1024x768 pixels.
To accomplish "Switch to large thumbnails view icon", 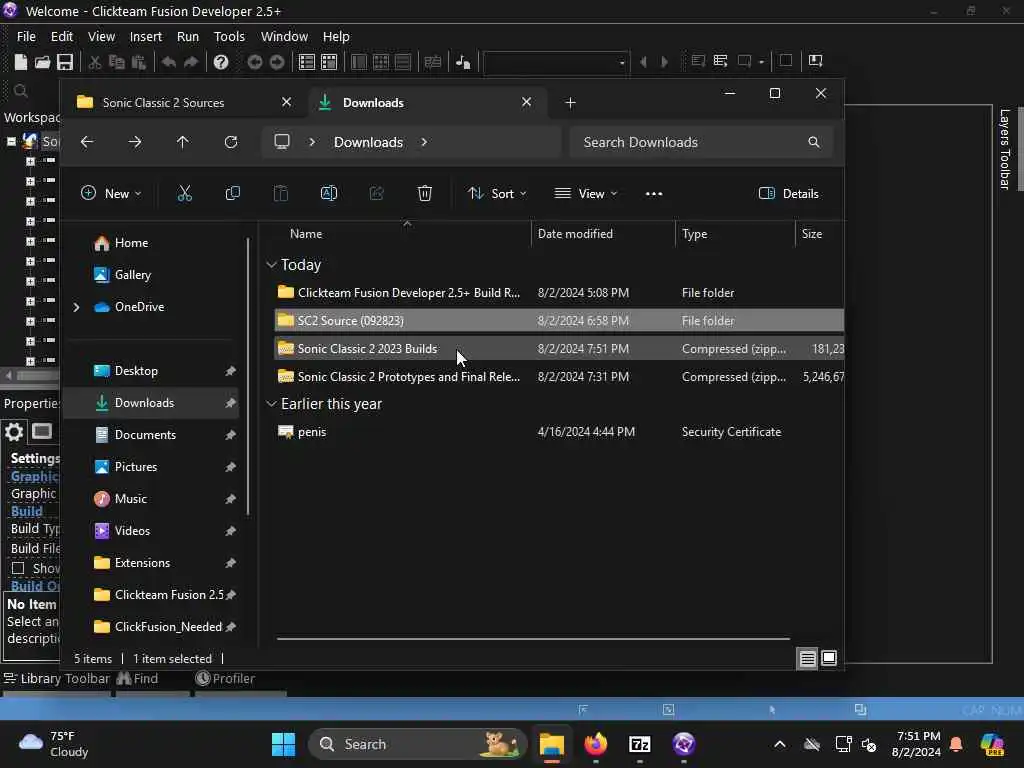I will [829, 658].
